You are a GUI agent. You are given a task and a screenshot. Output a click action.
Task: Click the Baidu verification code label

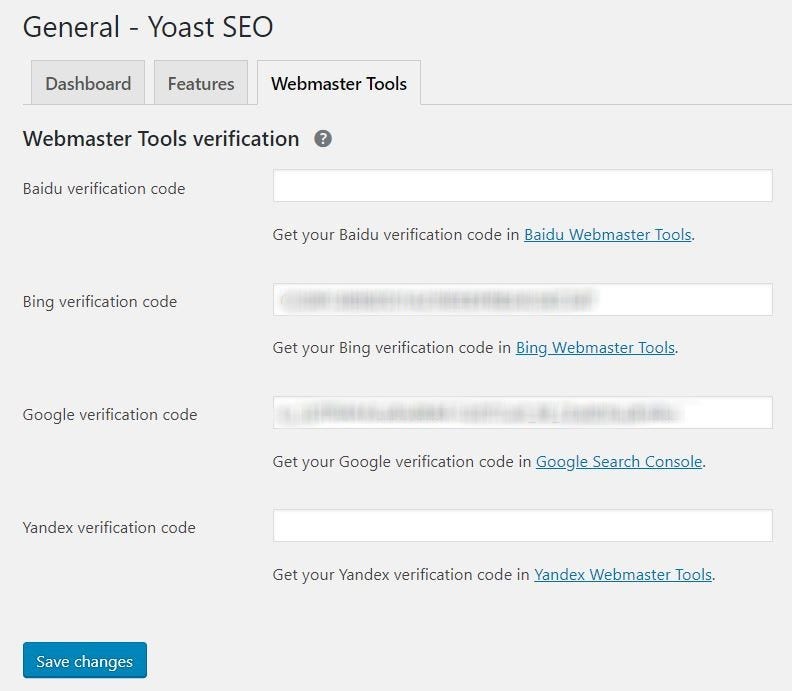104,188
